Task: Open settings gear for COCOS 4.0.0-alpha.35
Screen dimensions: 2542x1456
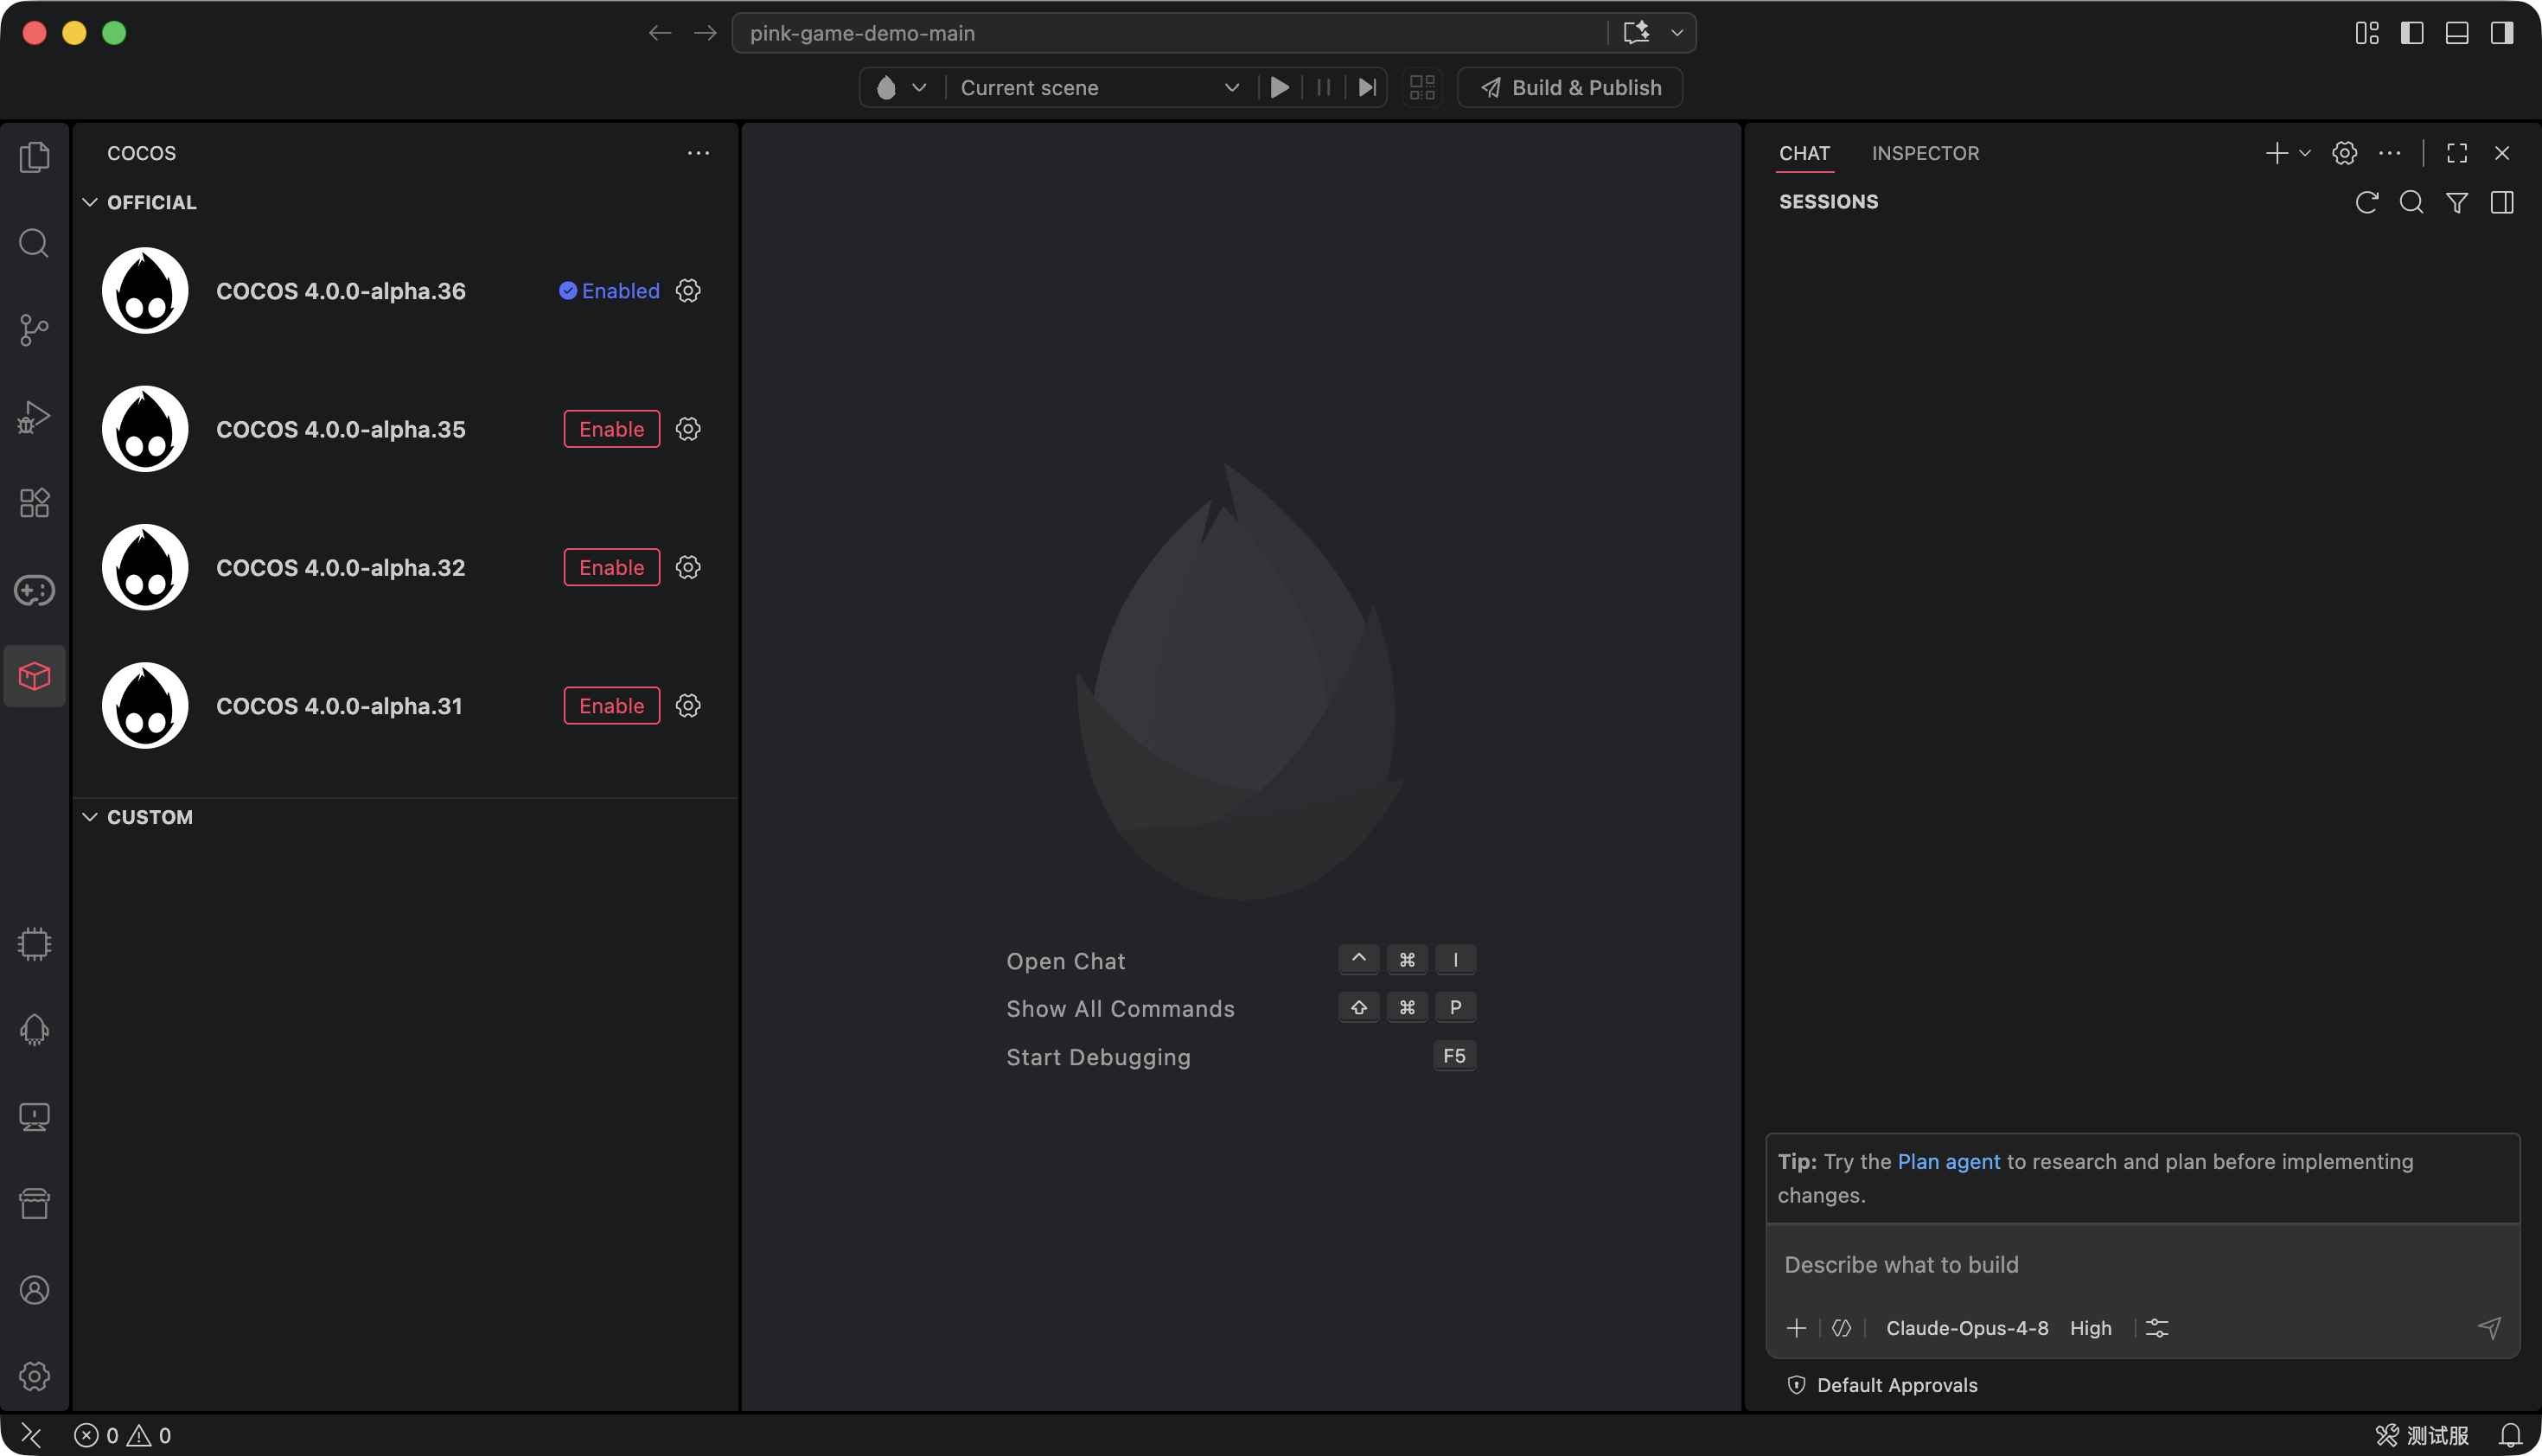Action: (x=688, y=429)
